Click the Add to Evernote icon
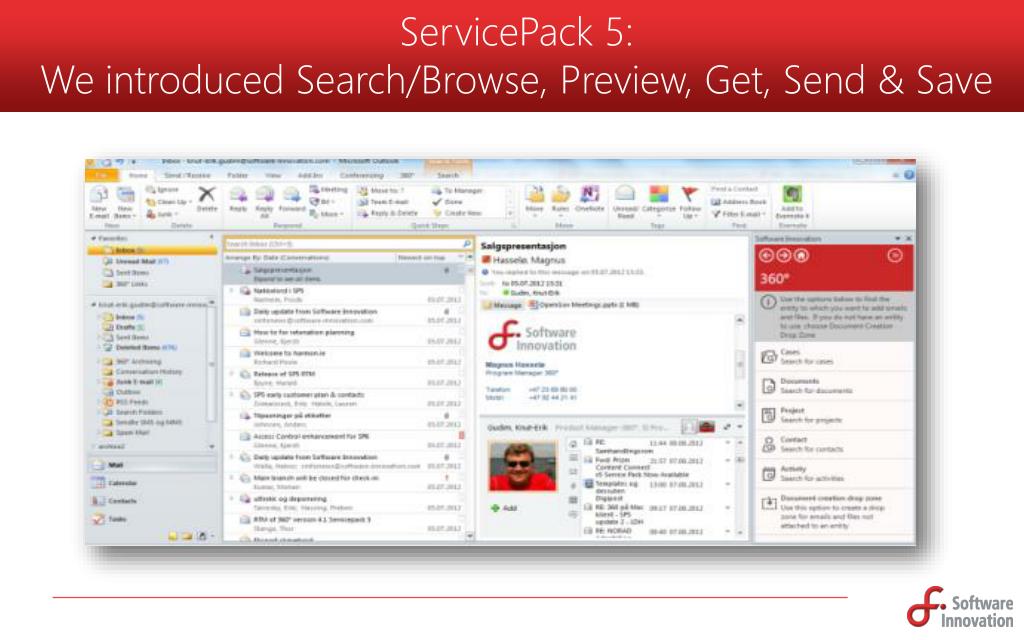The width and height of the screenshot is (1024, 640). pos(792,194)
